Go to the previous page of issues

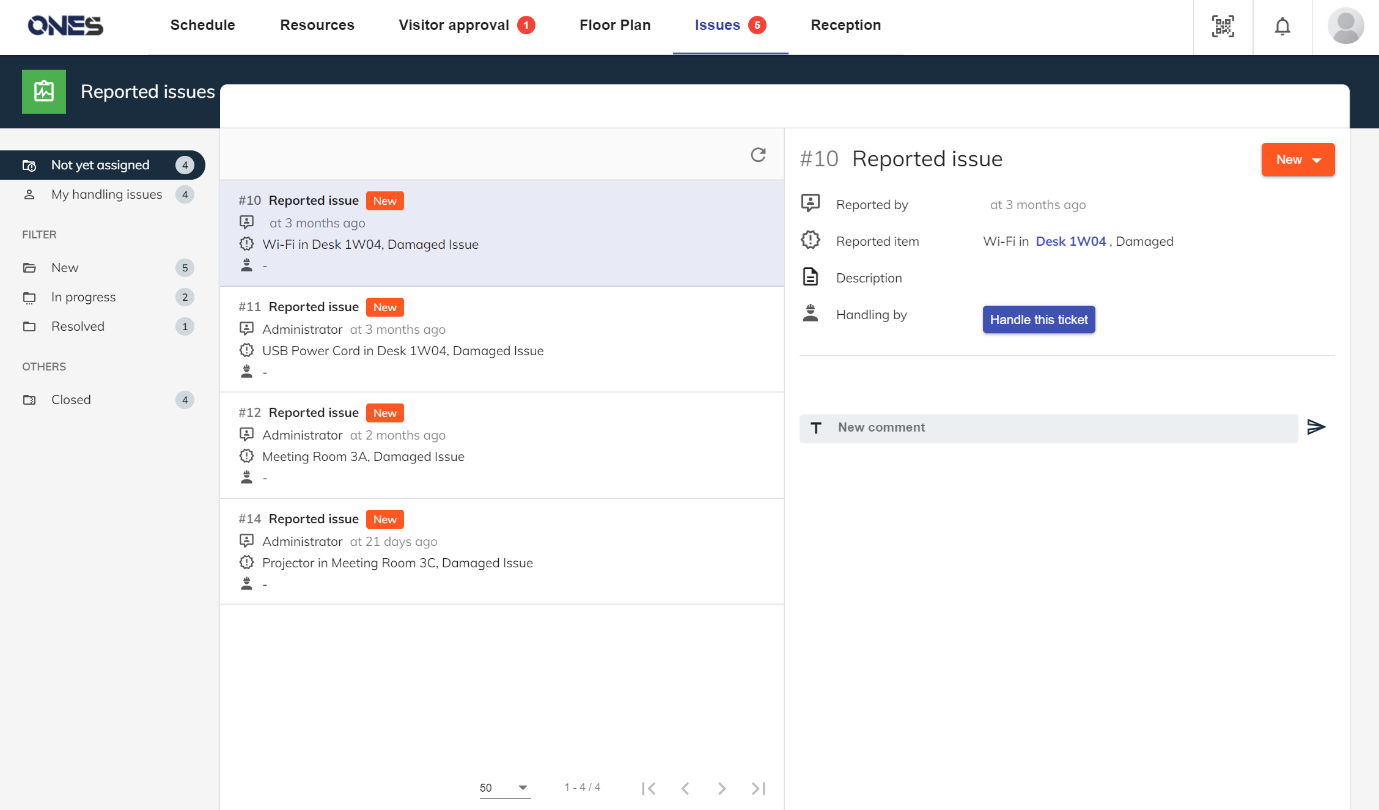[x=685, y=788]
